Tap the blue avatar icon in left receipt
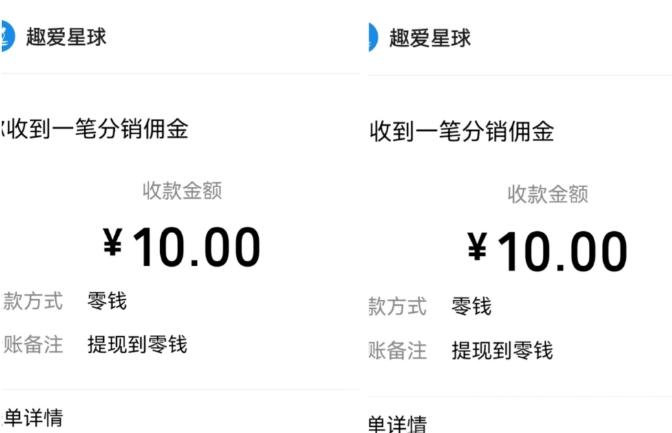 [x=8, y=36]
